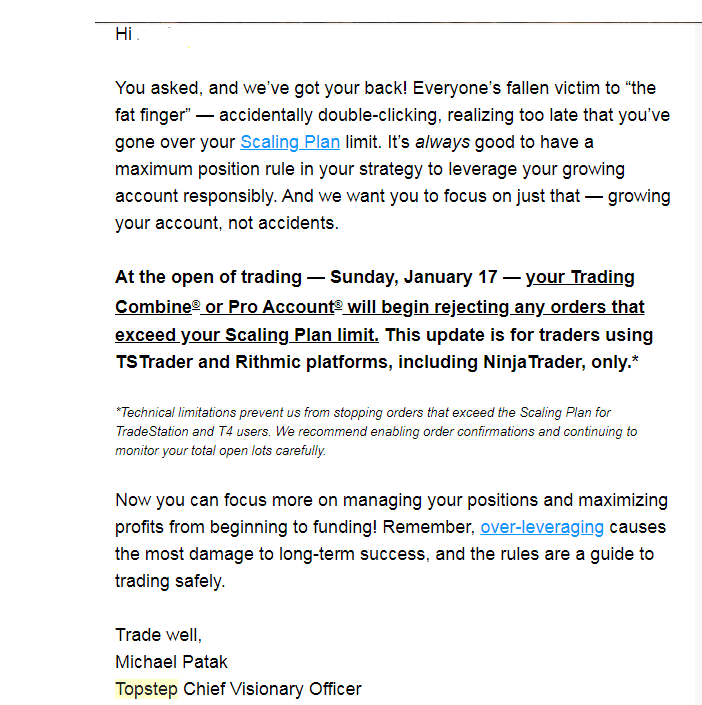Click the signature name 'Michael Patak'

(x=171, y=662)
